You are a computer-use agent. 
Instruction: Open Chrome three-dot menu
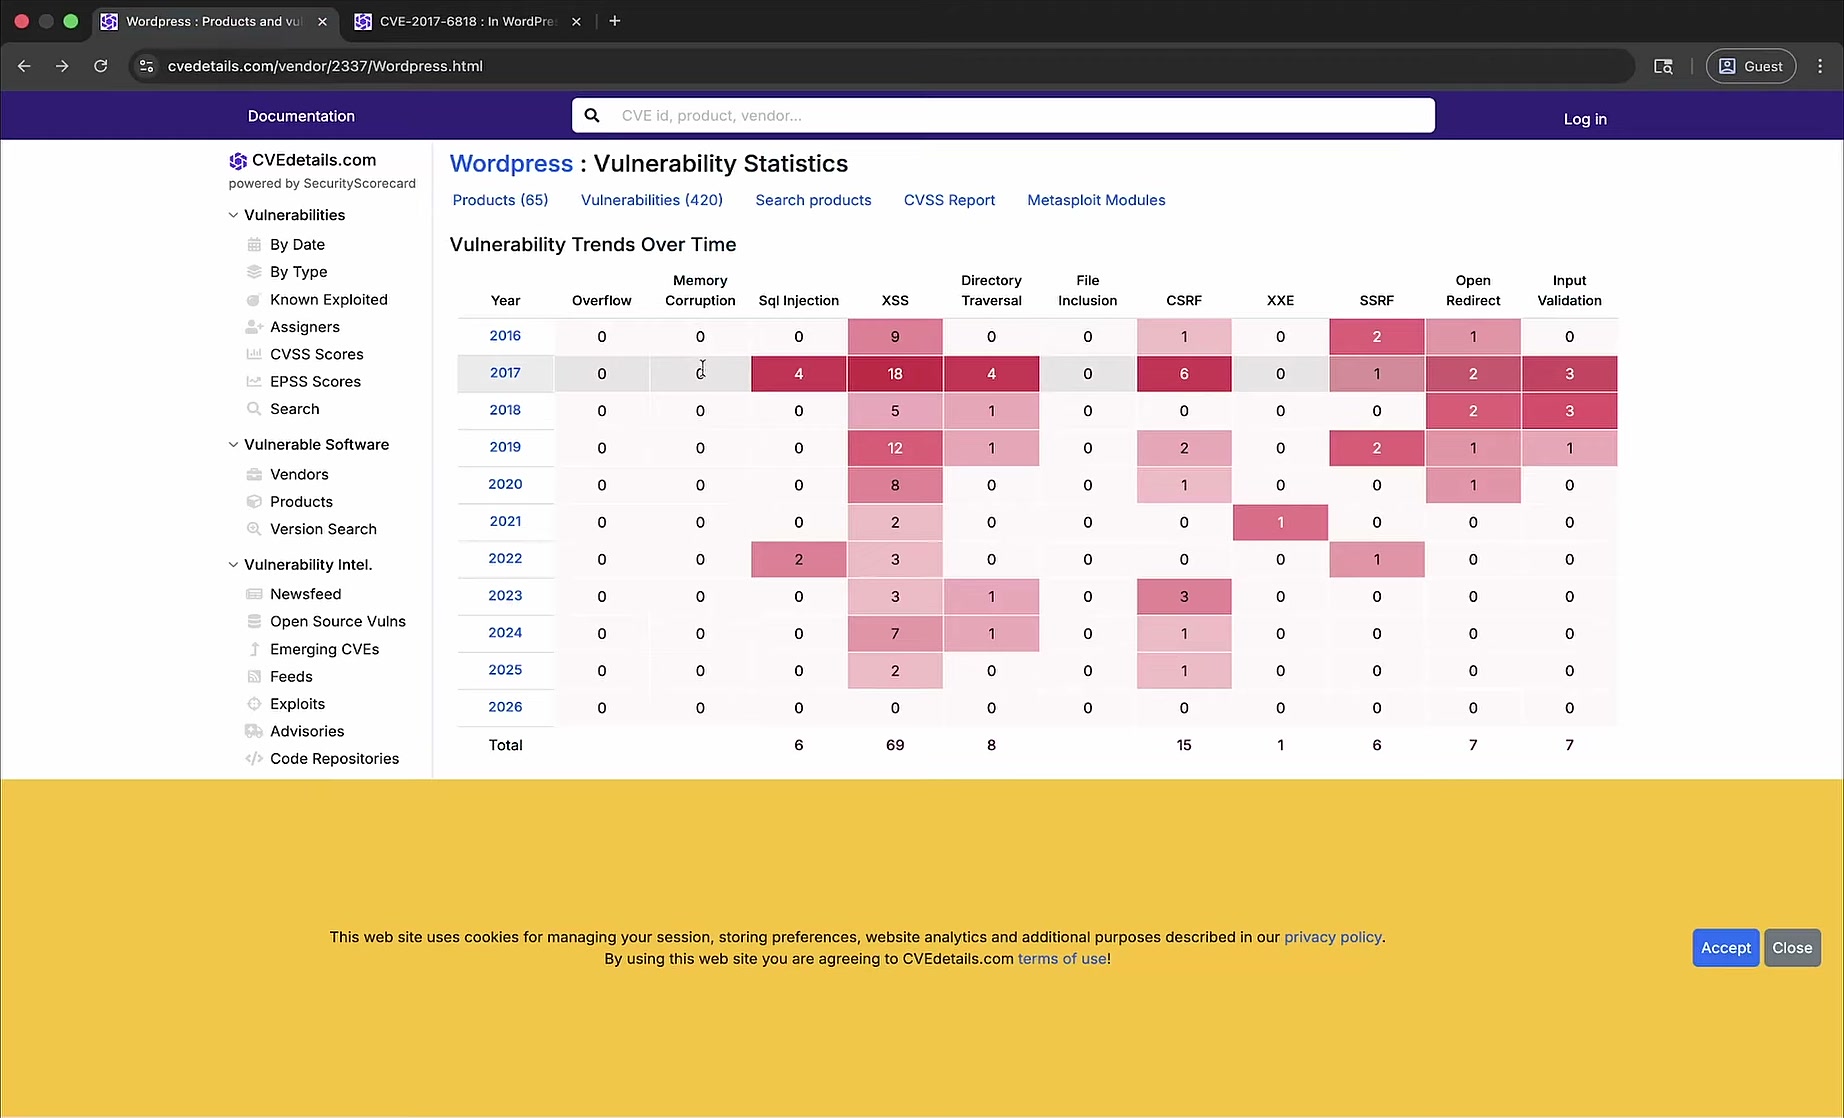1820,66
